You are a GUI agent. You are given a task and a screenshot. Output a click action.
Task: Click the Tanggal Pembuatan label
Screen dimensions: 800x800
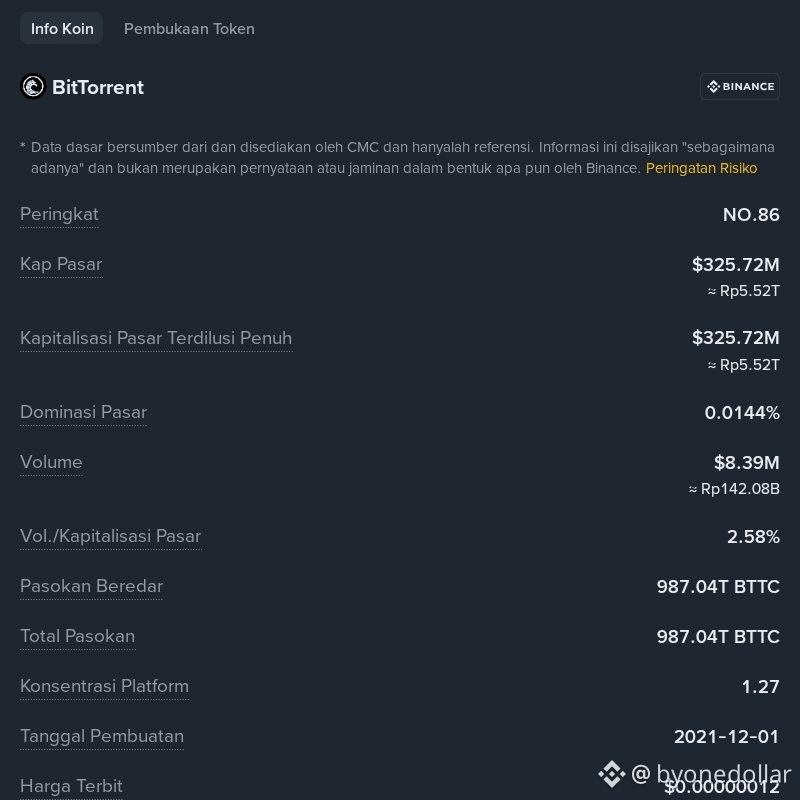[x=102, y=736]
